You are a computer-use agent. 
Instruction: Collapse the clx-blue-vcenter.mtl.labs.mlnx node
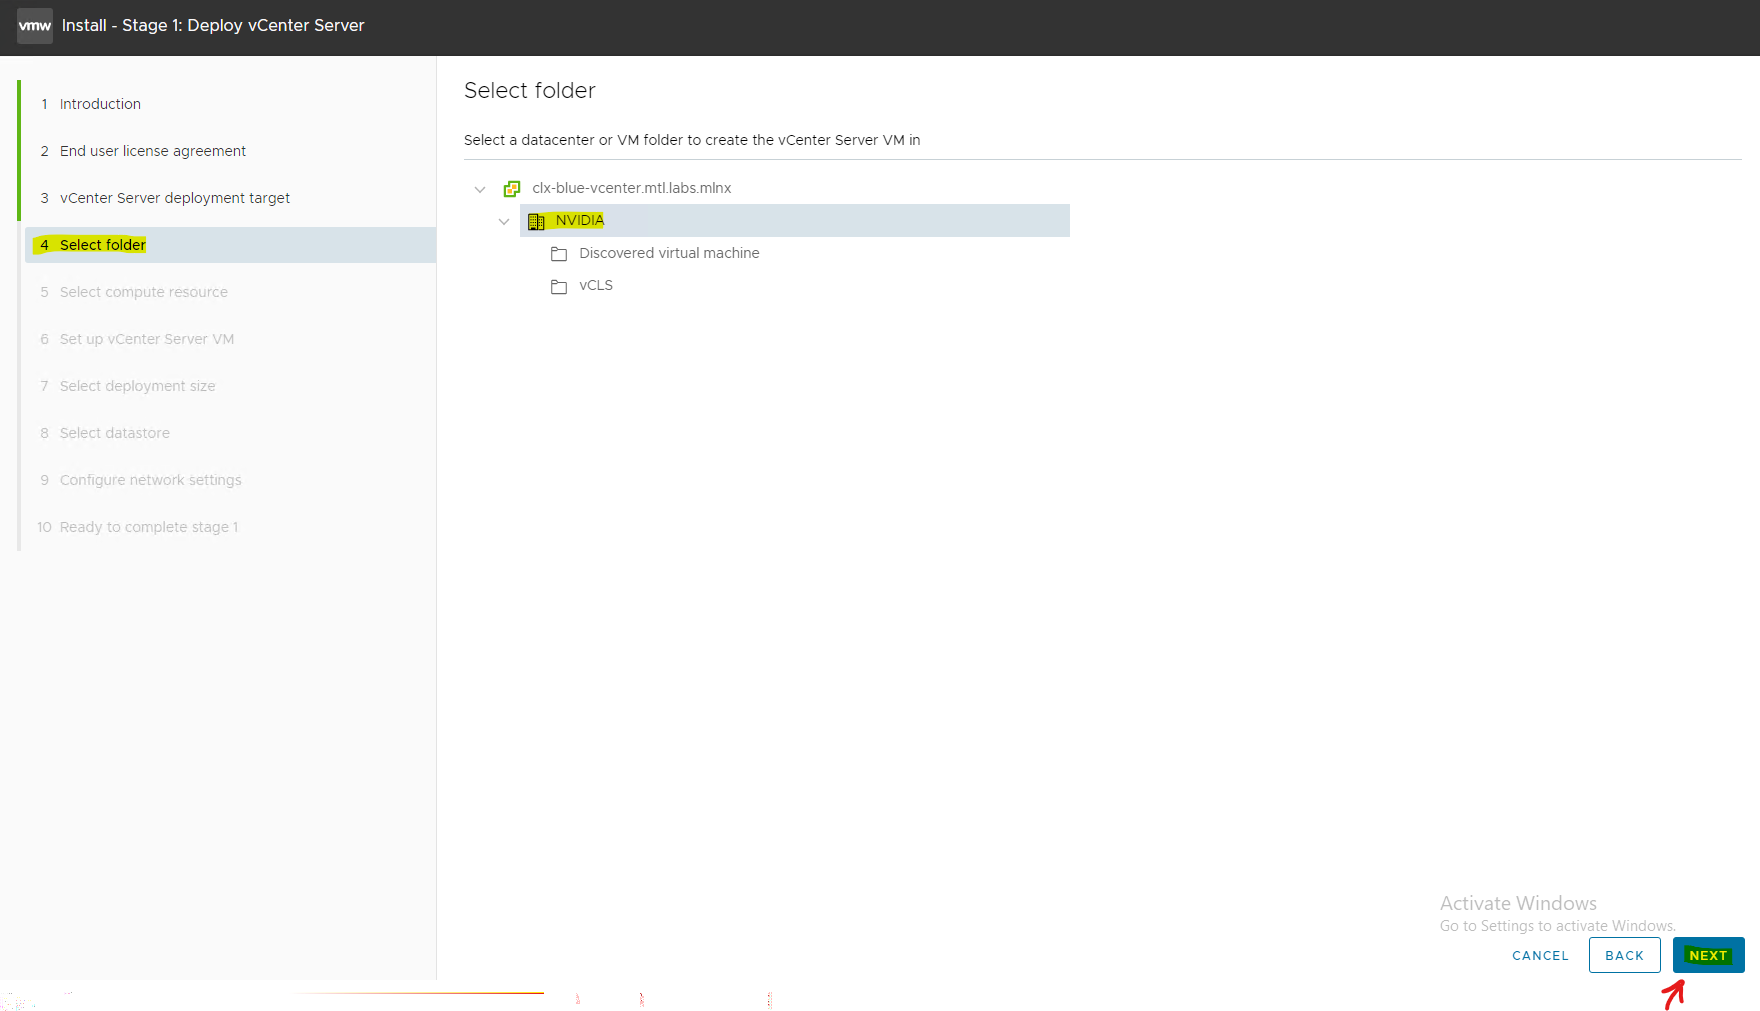click(x=480, y=189)
